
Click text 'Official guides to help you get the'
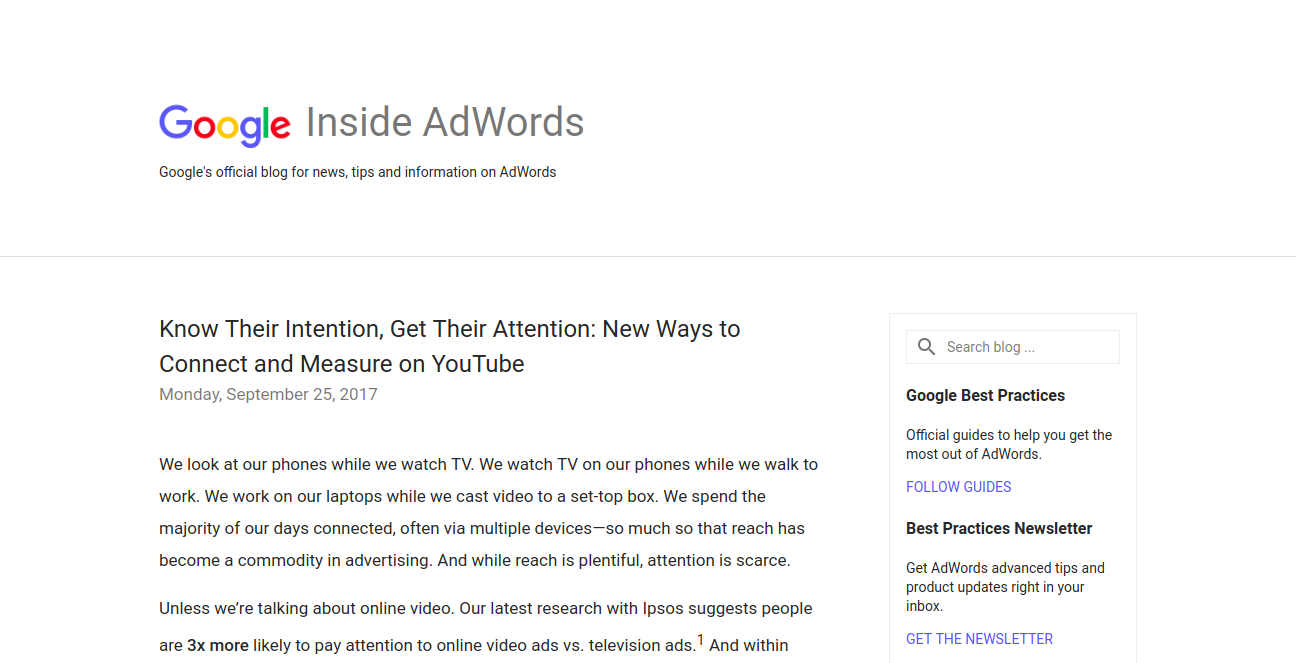tap(1009, 435)
